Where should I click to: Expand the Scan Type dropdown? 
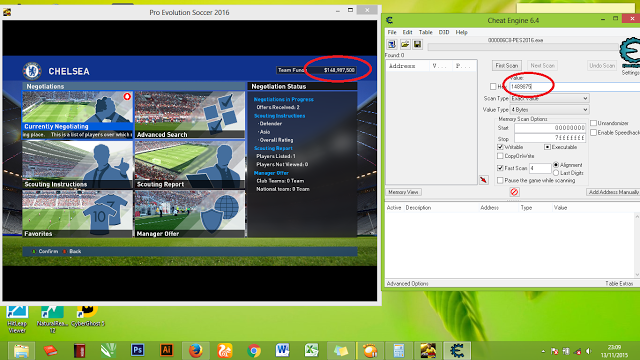(x=549, y=98)
